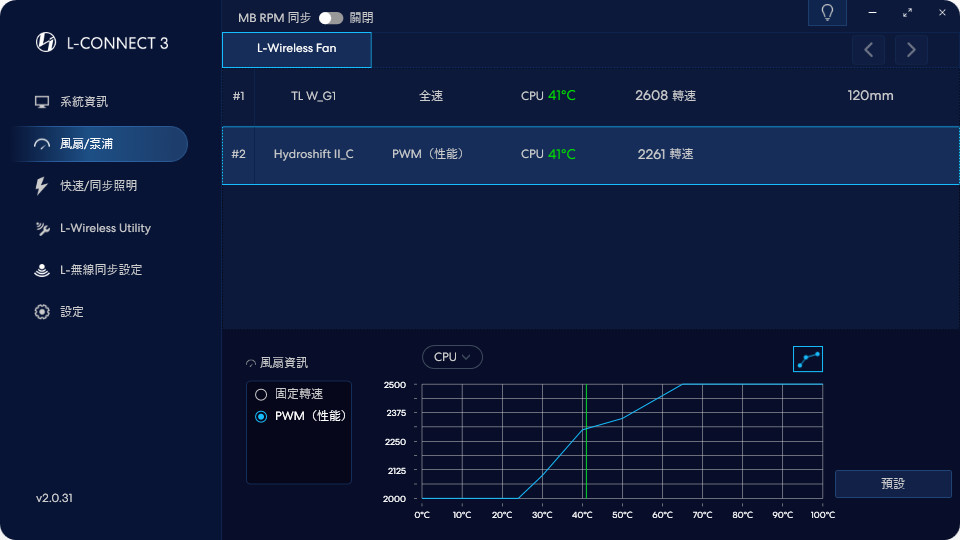
Task: Click the green temperature marker line on graph
Action: click(586, 441)
